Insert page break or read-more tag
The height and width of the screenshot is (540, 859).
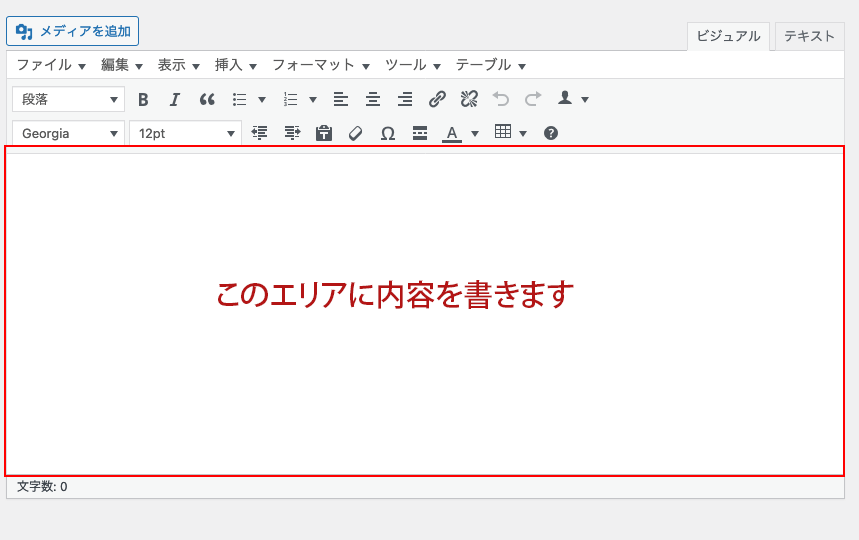(420, 133)
